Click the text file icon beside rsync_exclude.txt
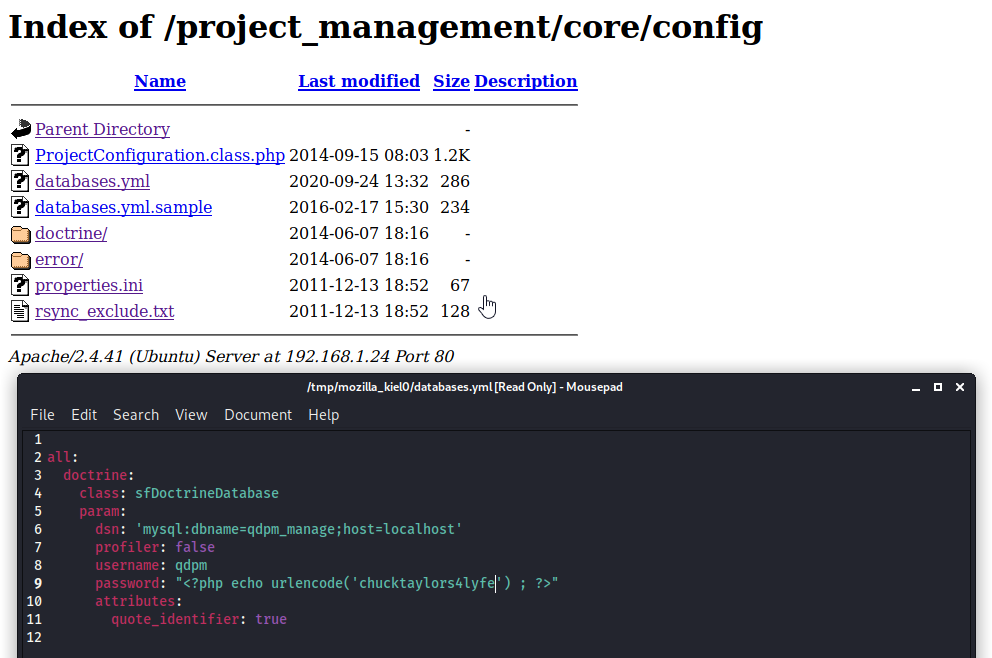 pos(20,311)
